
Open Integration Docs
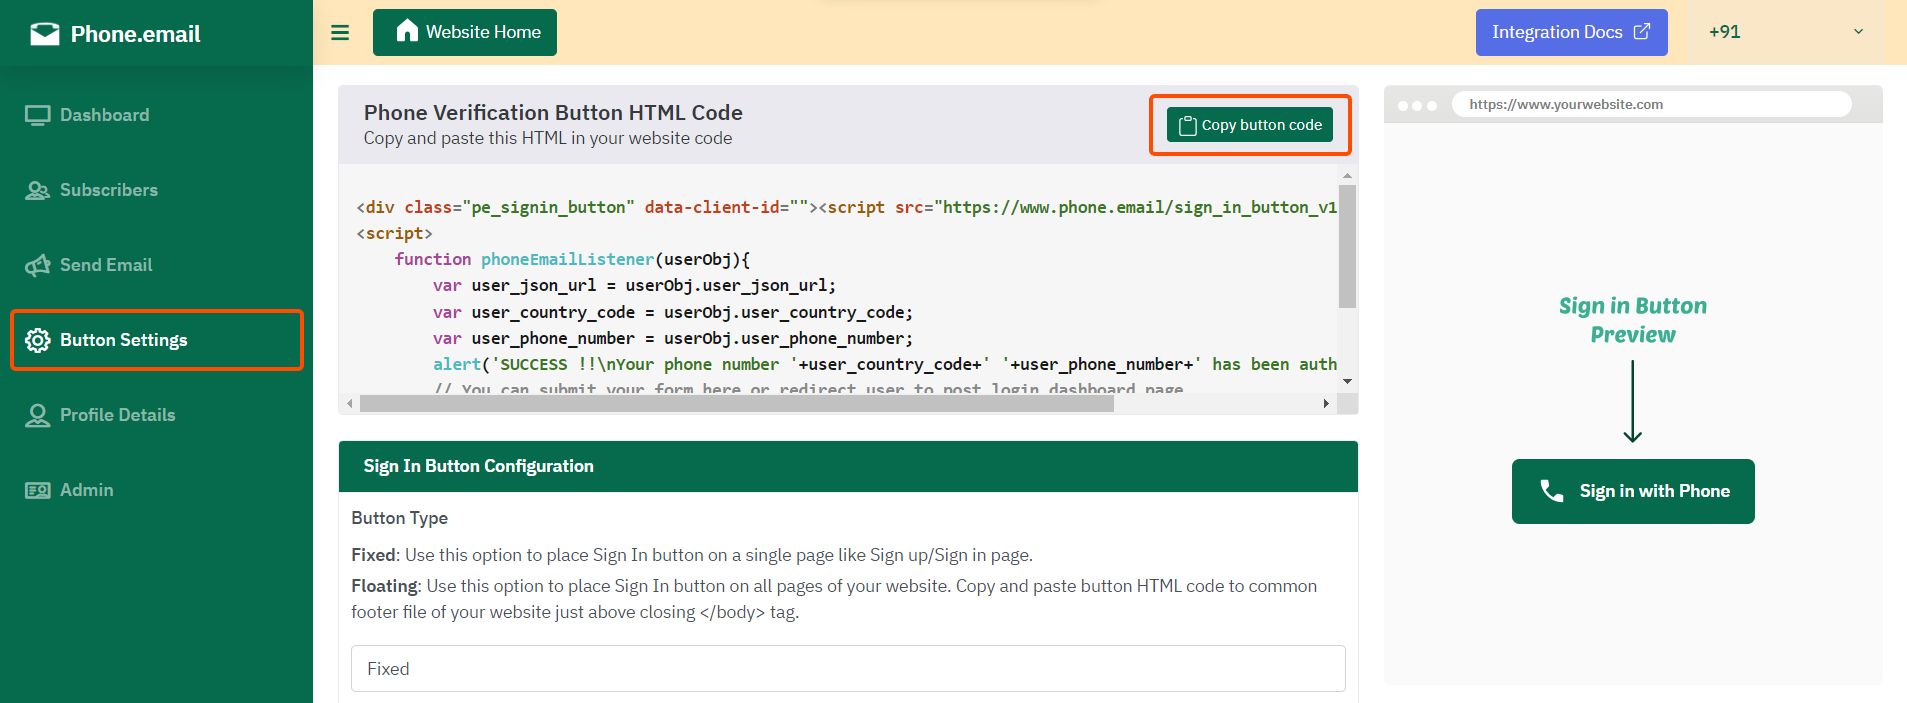[1571, 32]
